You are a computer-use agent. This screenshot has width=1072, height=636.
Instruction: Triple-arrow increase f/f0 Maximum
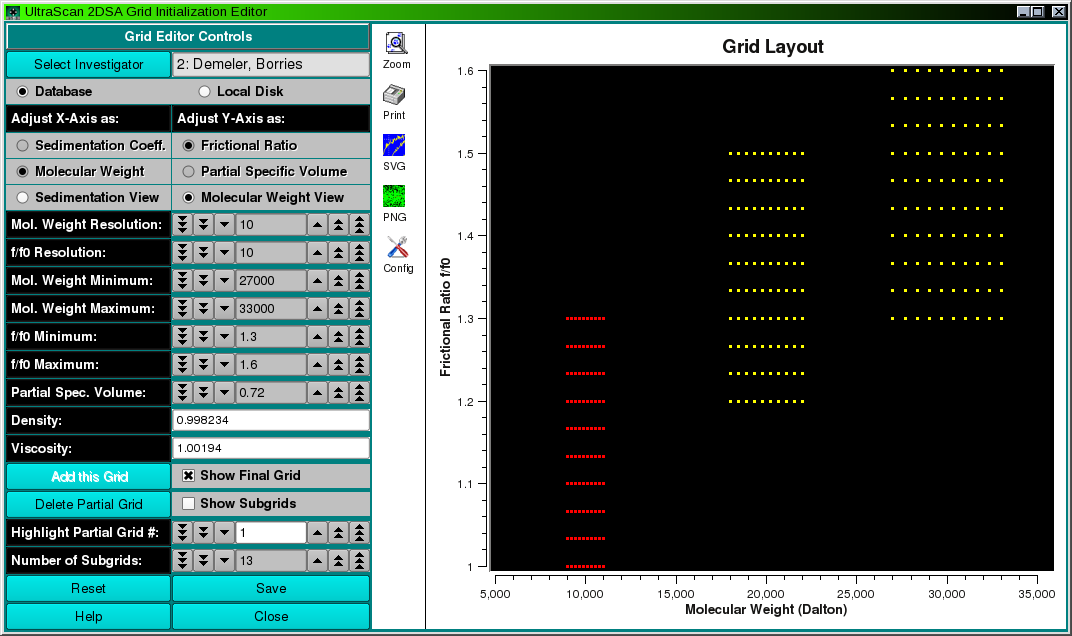(360, 365)
